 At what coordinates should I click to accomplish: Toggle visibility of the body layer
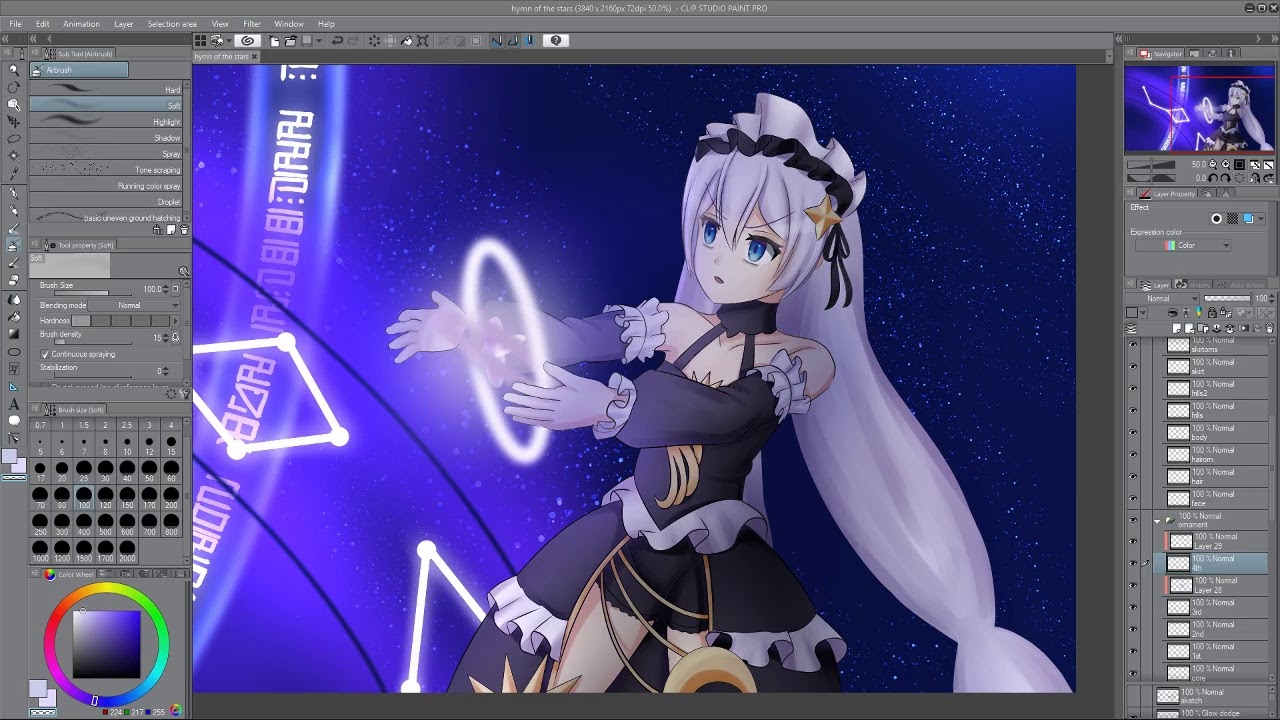click(x=1133, y=432)
